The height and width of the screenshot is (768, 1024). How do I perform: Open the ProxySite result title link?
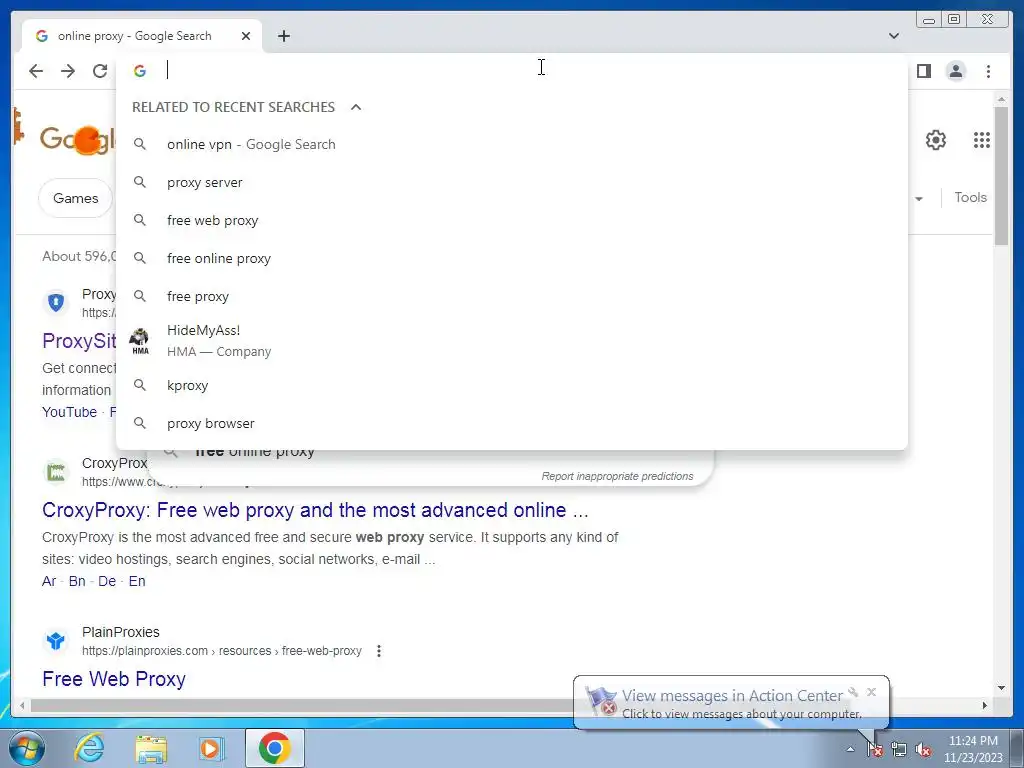pos(79,341)
